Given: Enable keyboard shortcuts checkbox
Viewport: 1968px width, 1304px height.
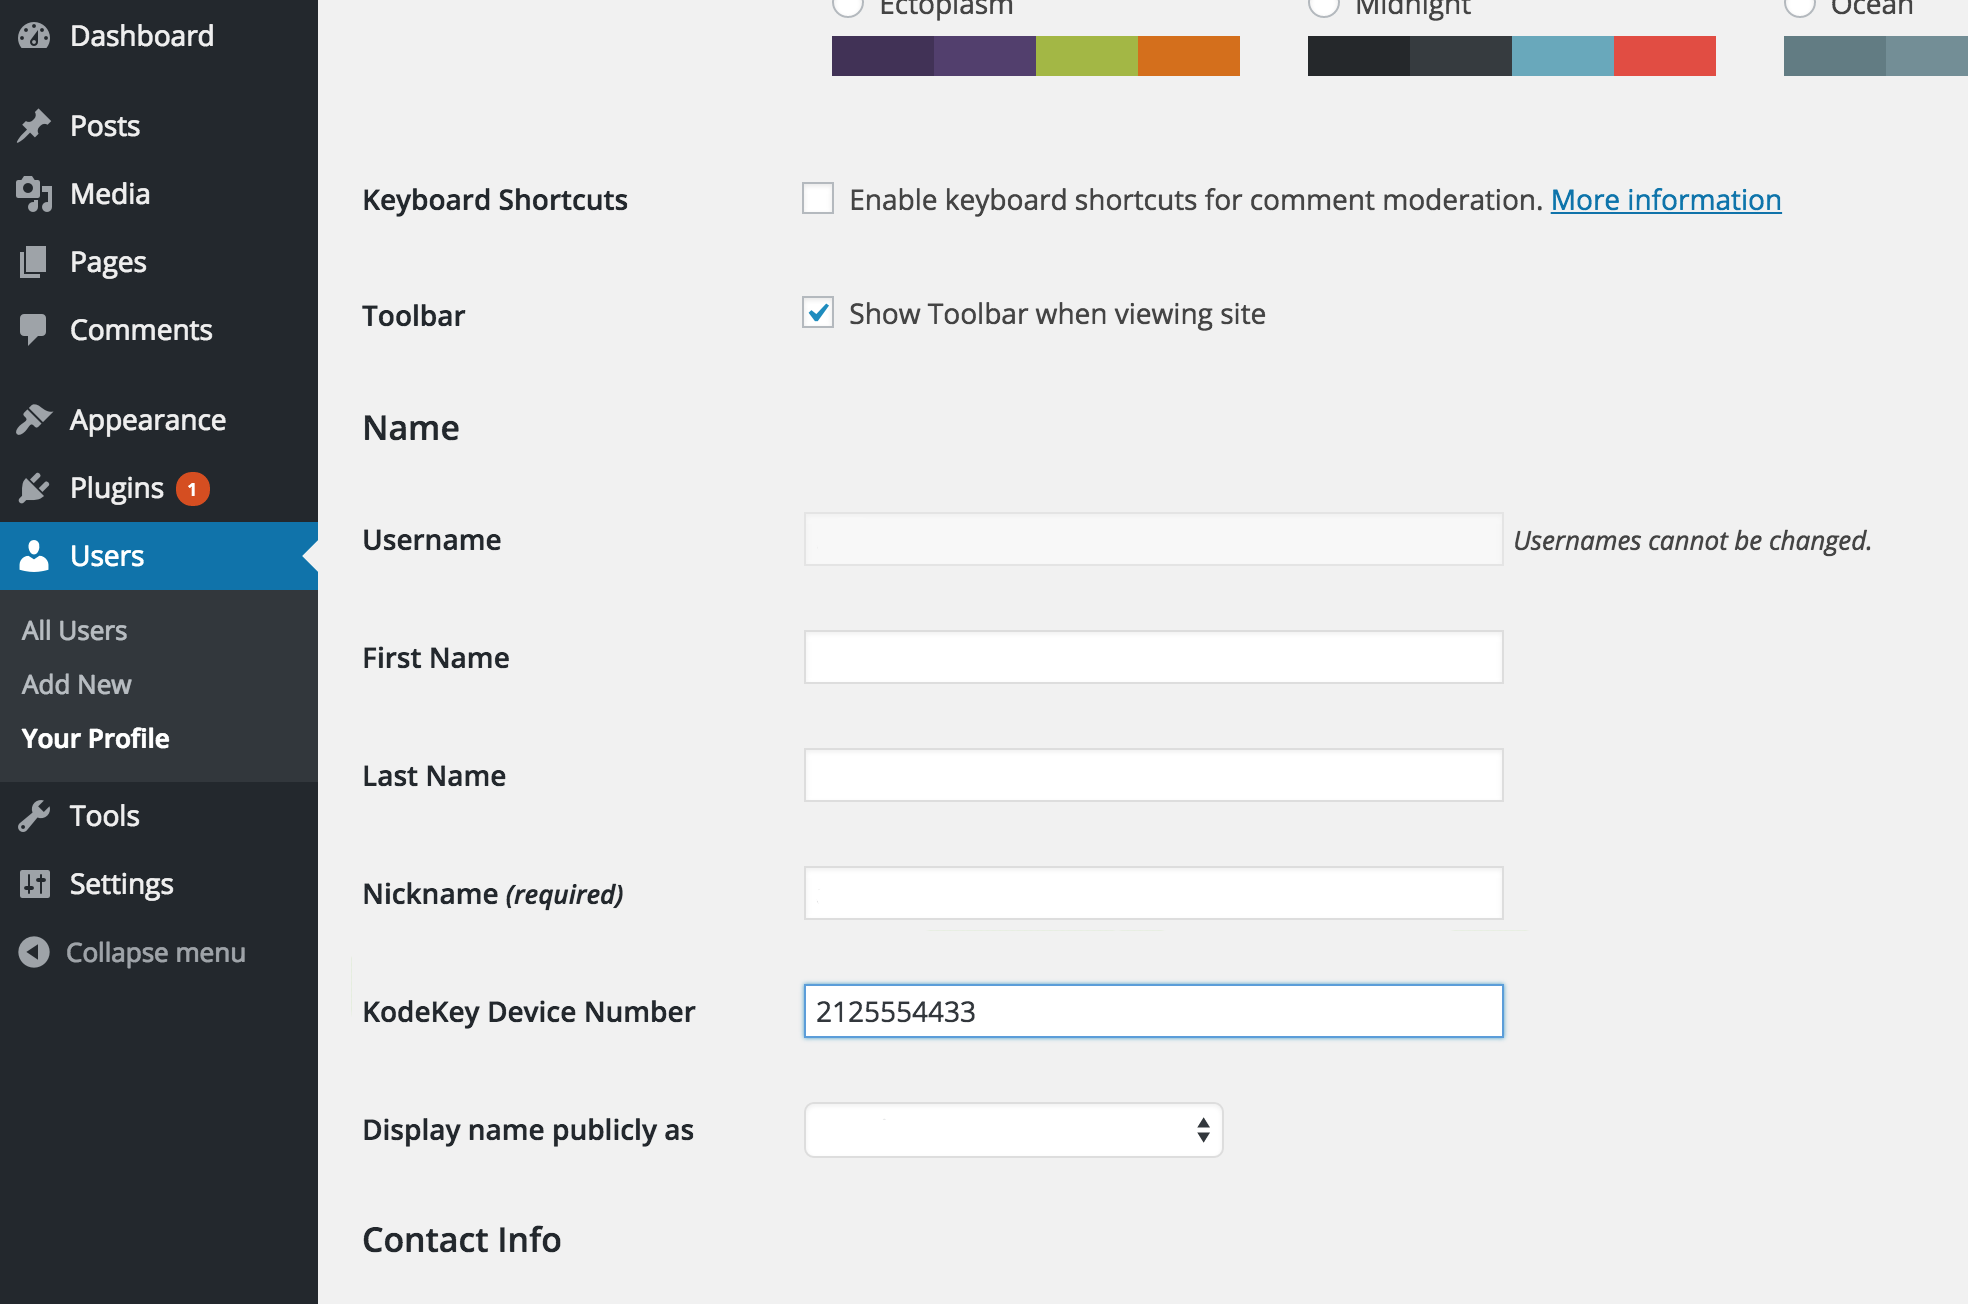Looking at the screenshot, I should click(x=818, y=199).
